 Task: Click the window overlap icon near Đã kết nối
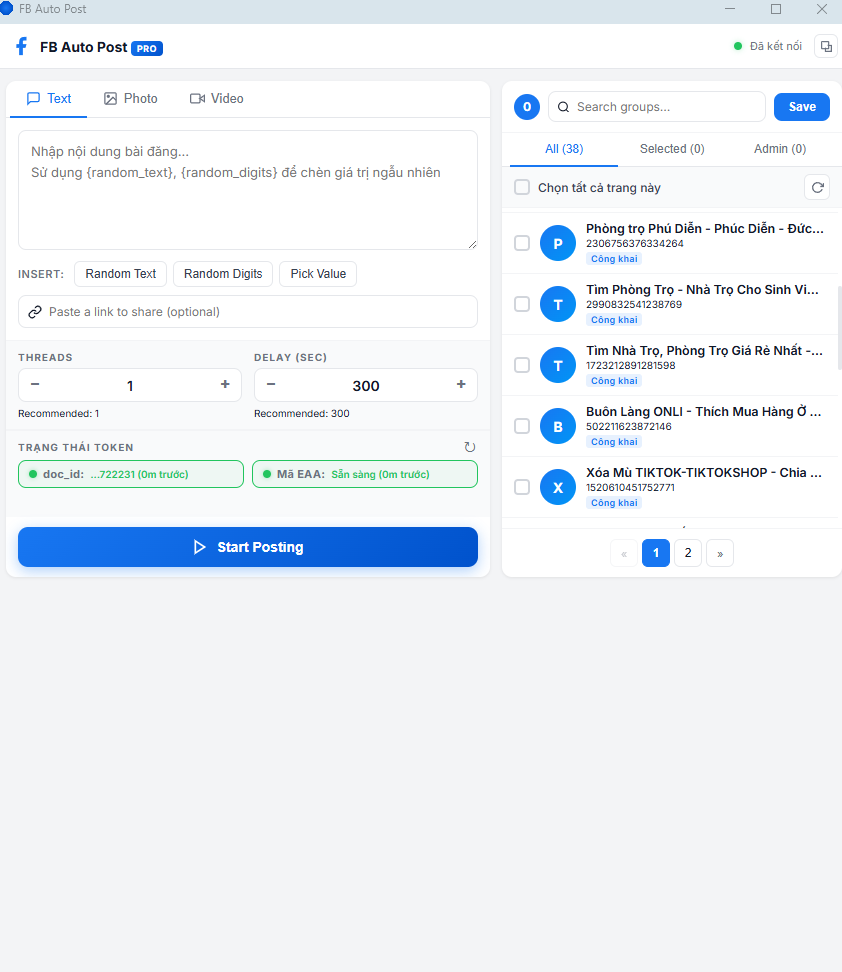[x=825, y=46]
